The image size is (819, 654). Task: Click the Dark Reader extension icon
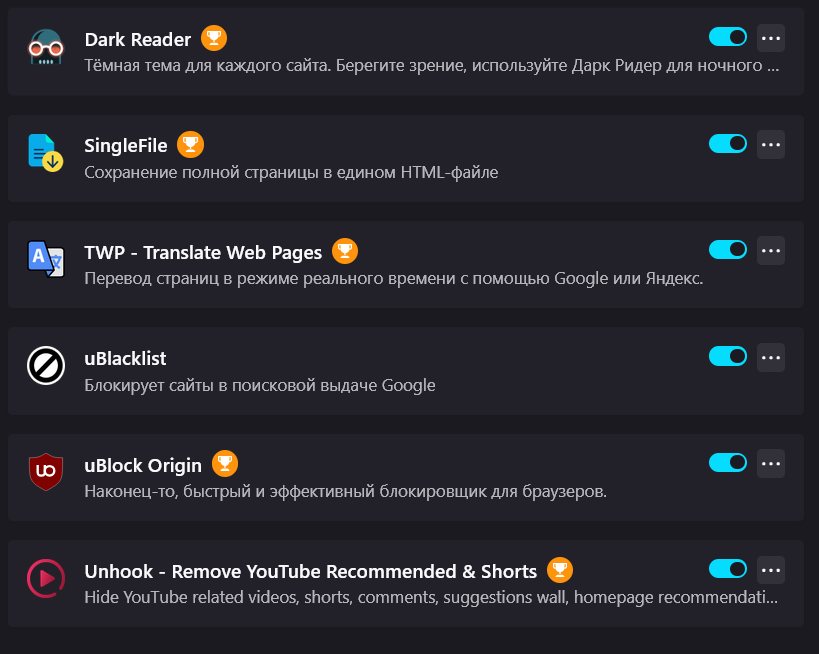click(46, 47)
